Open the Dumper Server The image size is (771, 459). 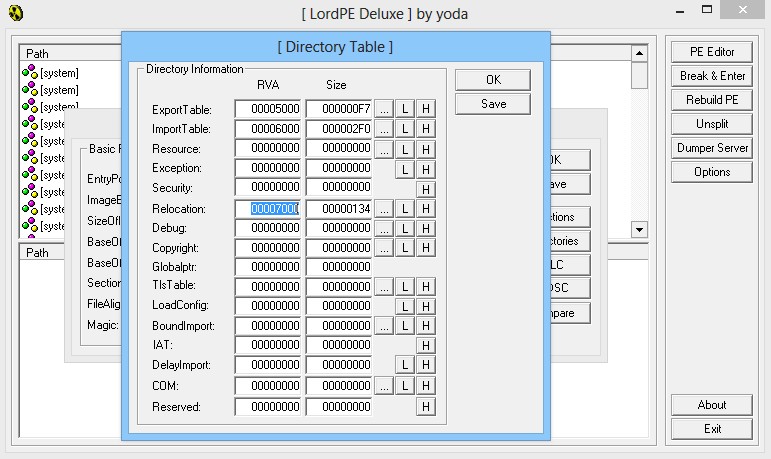coord(712,148)
